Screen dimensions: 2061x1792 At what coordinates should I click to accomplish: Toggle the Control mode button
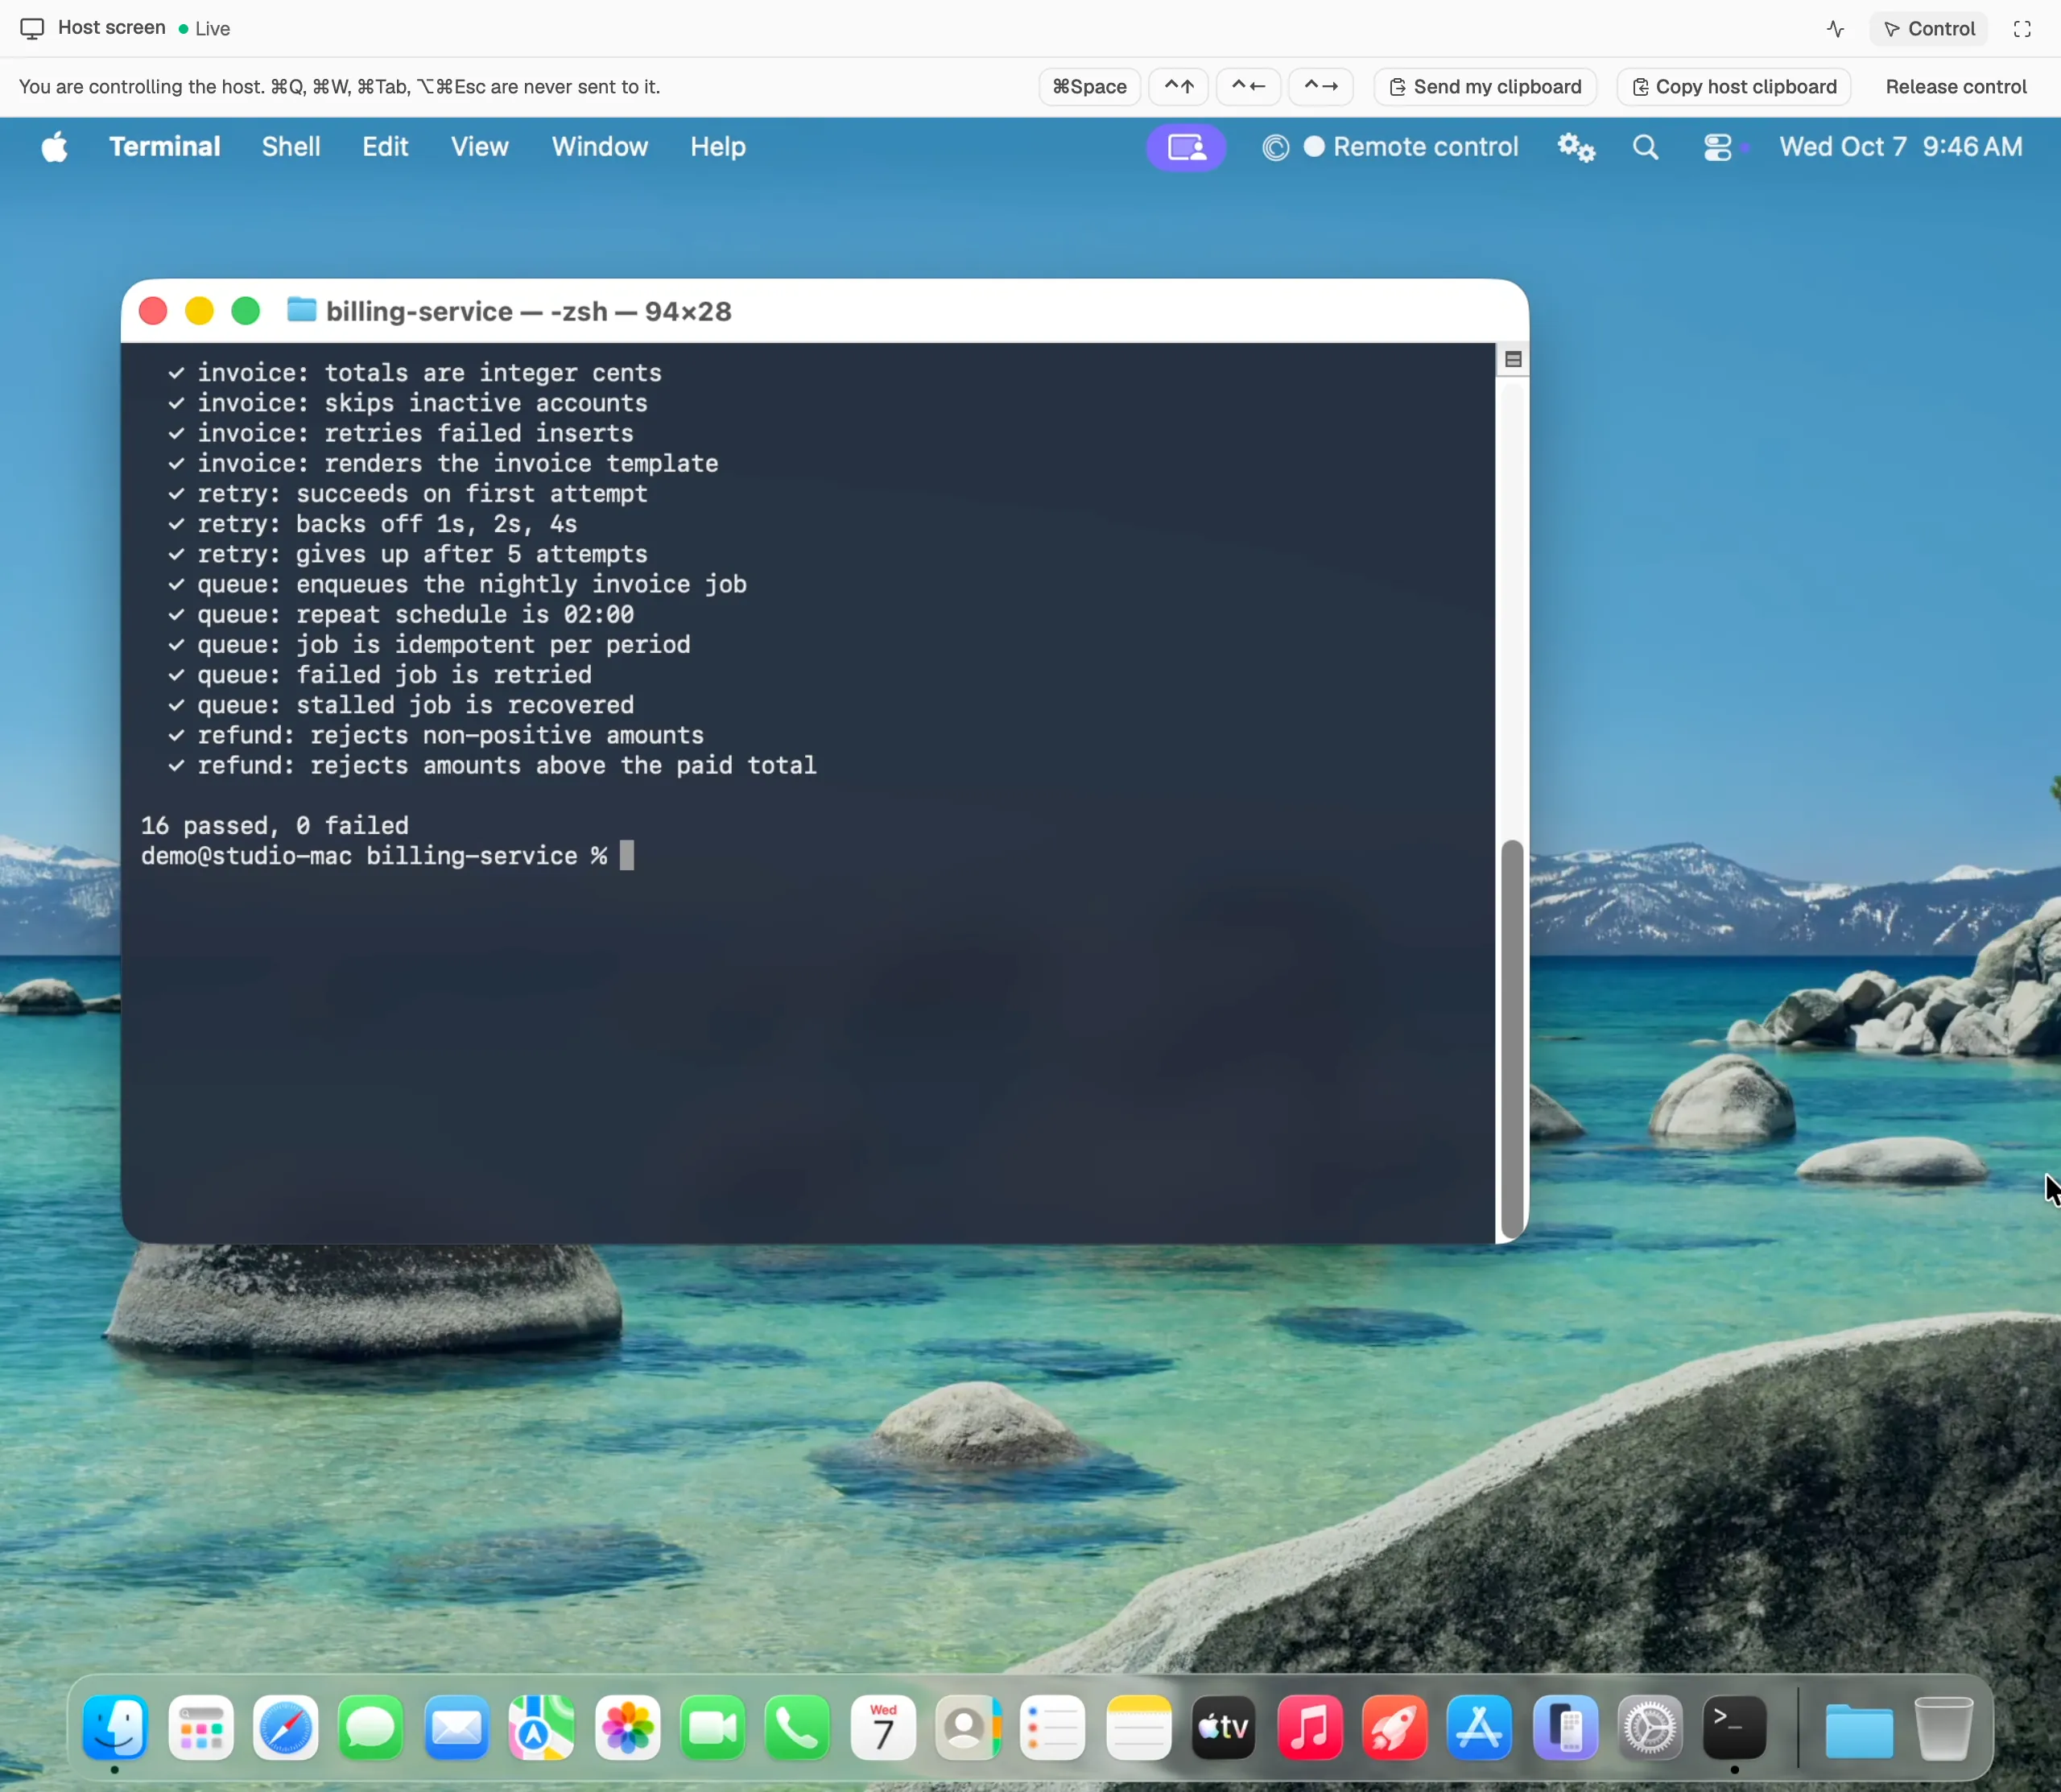pyautogui.click(x=1929, y=29)
